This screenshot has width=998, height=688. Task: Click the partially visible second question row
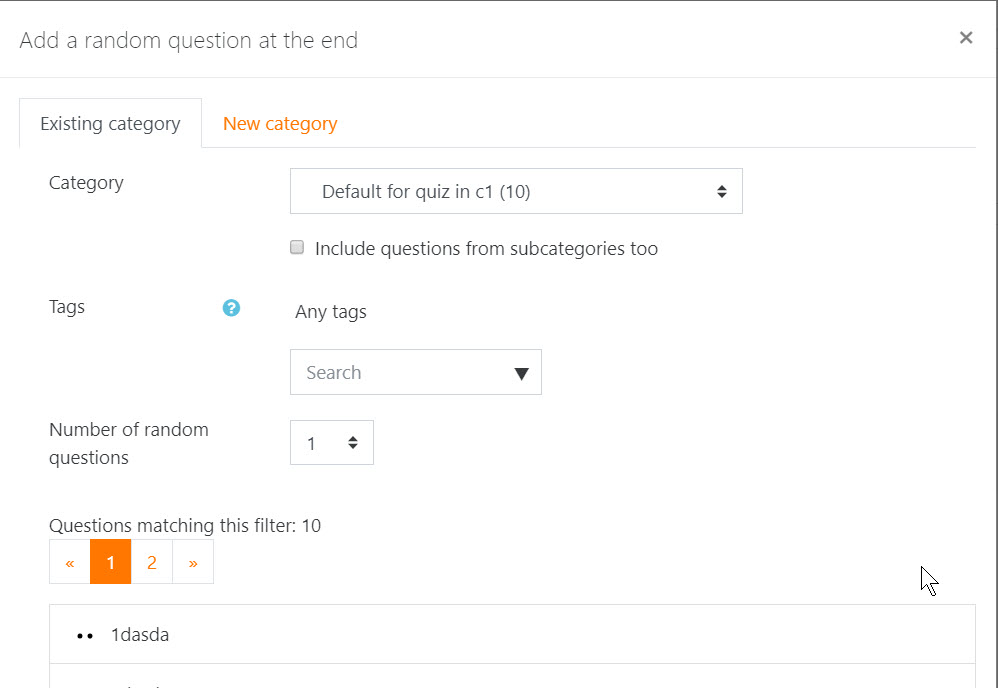[x=512, y=676]
